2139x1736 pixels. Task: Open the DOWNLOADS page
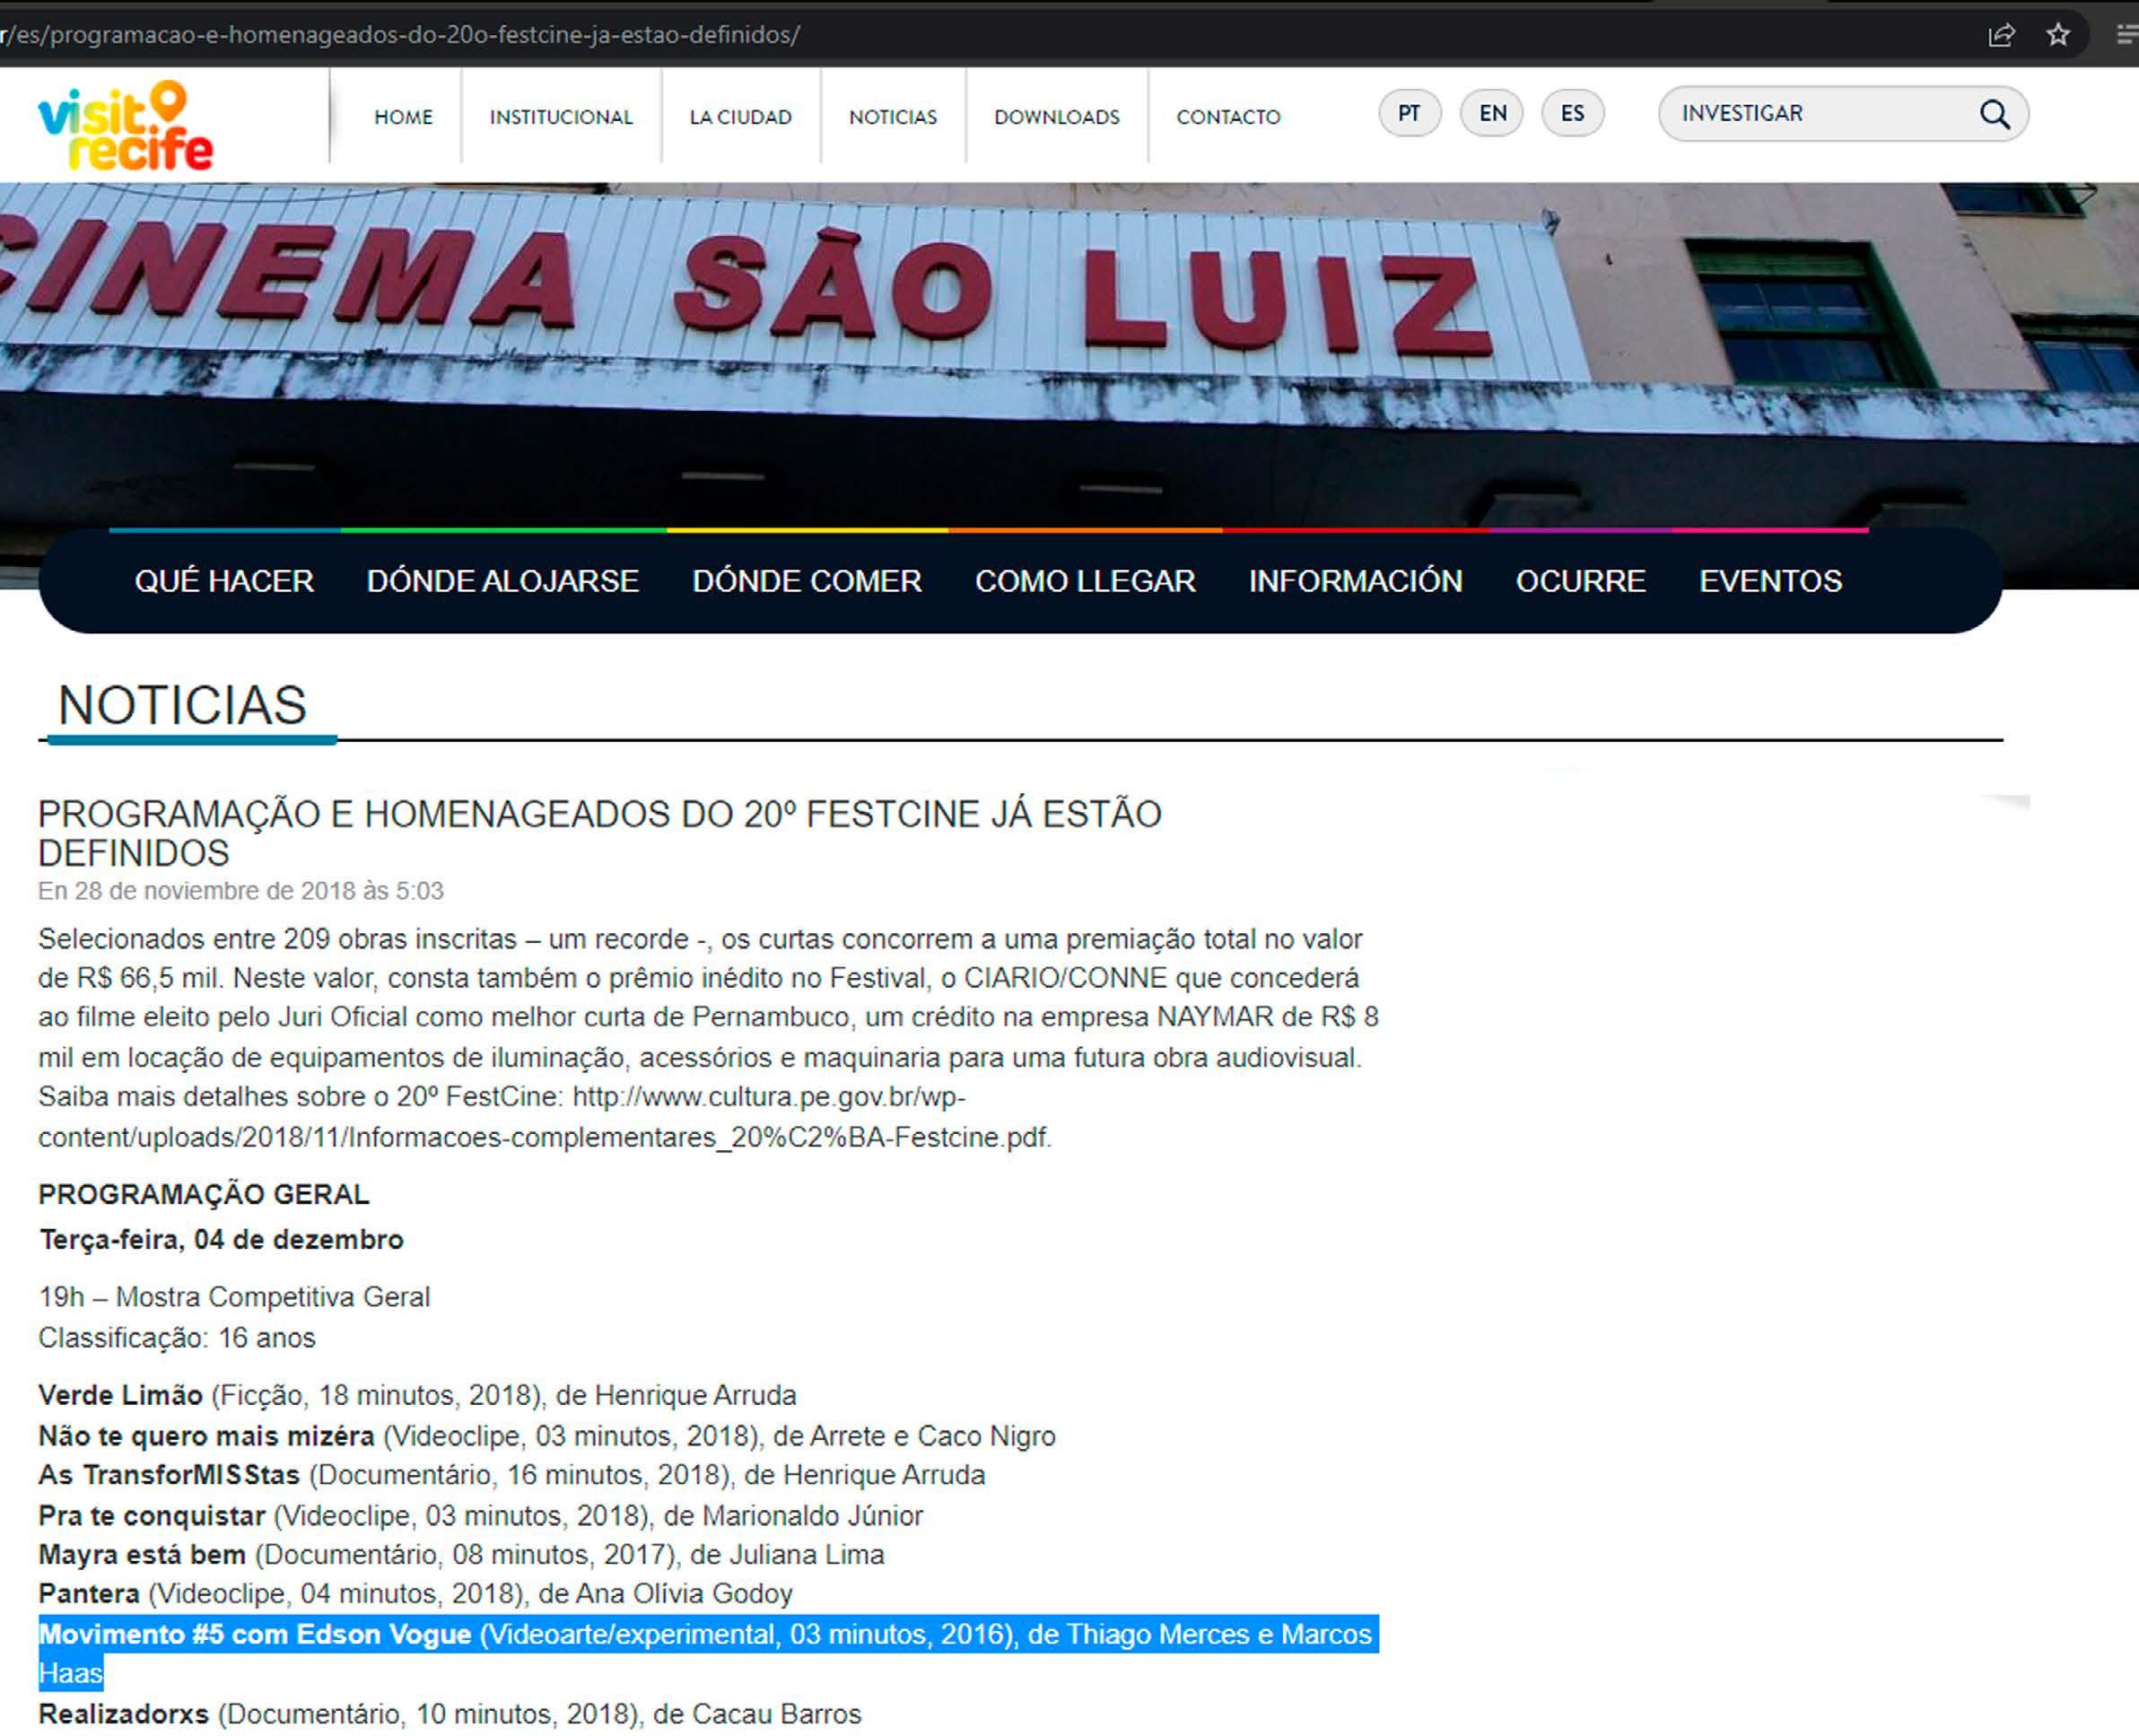pos(1056,117)
